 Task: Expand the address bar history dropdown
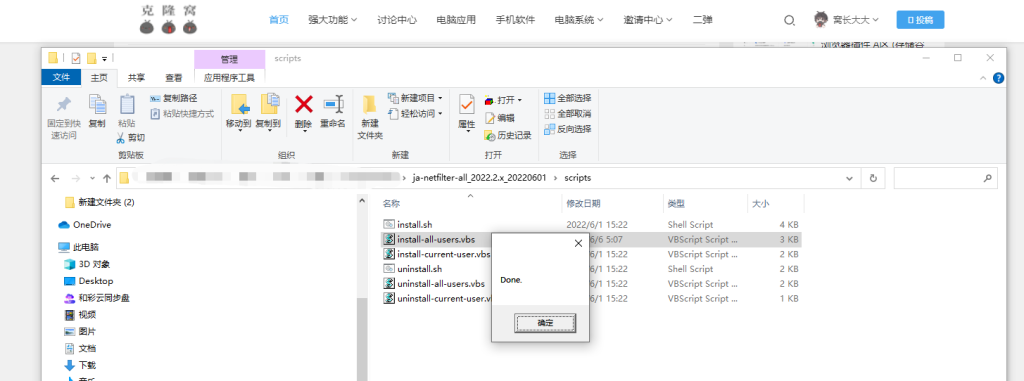coord(849,178)
